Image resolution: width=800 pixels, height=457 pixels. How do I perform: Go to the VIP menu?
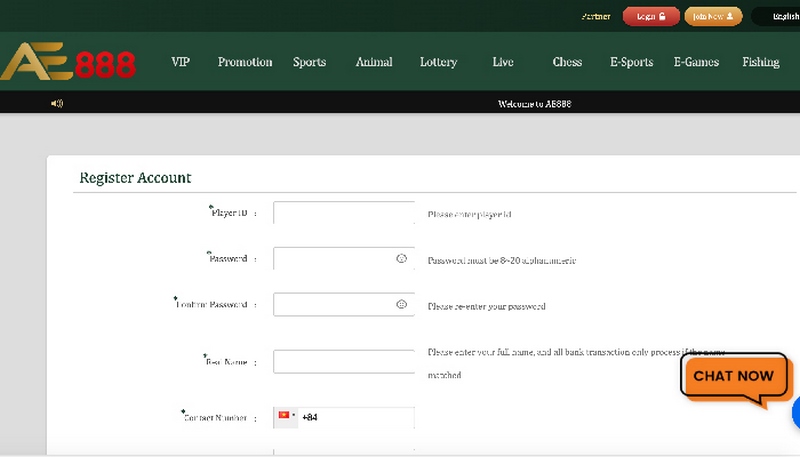[x=181, y=62]
